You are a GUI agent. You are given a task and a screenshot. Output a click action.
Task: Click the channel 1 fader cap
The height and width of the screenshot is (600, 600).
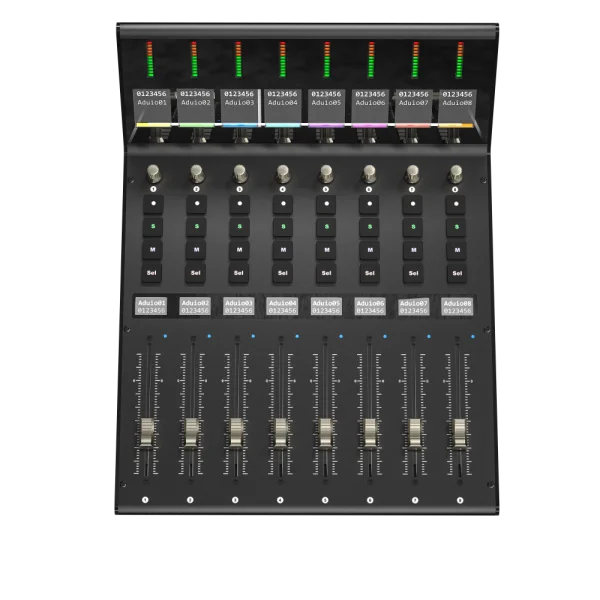click(147, 432)
